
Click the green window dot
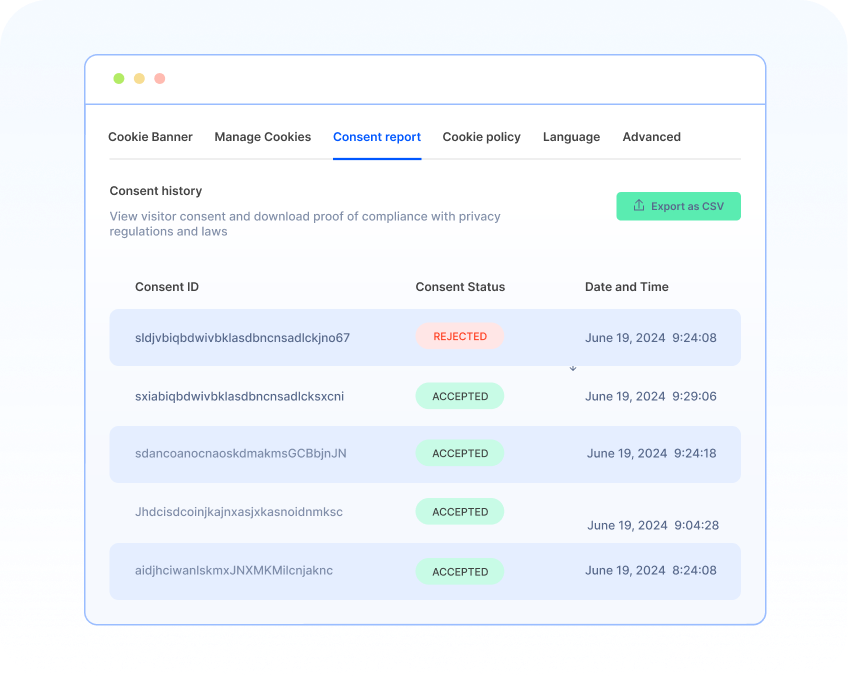[x=119, y=78]
